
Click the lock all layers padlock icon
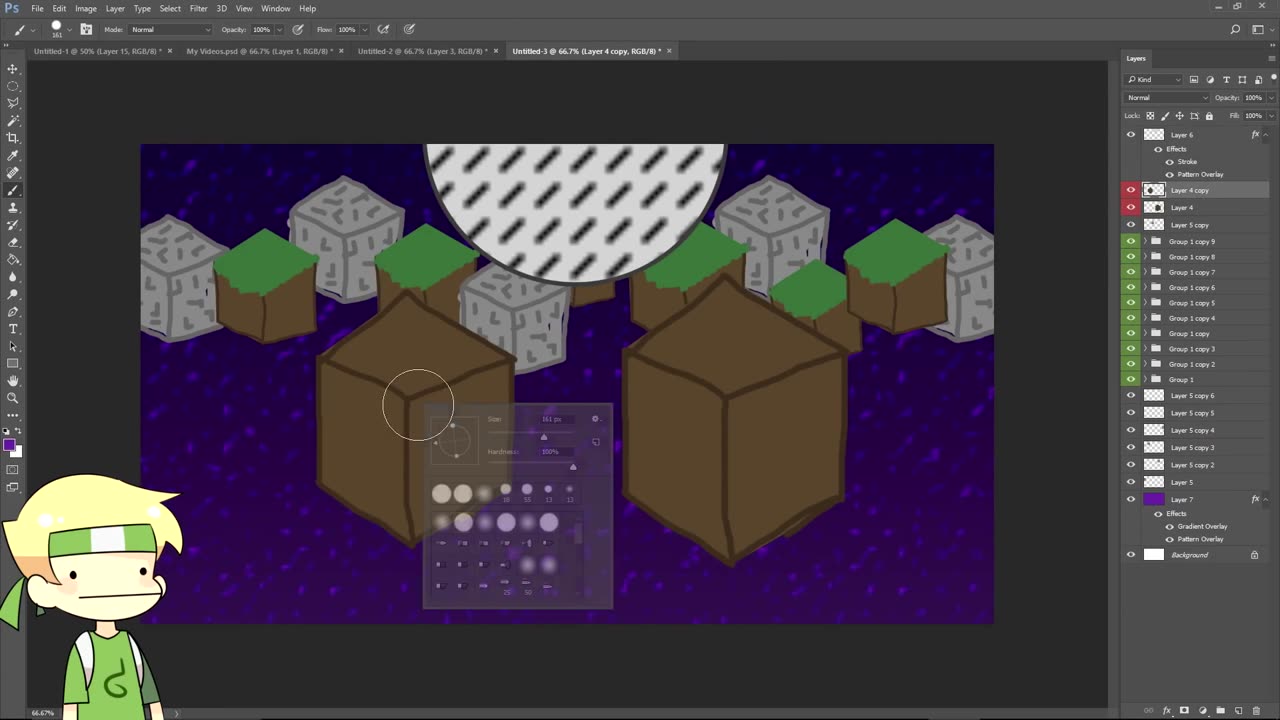pos(1209,115)
